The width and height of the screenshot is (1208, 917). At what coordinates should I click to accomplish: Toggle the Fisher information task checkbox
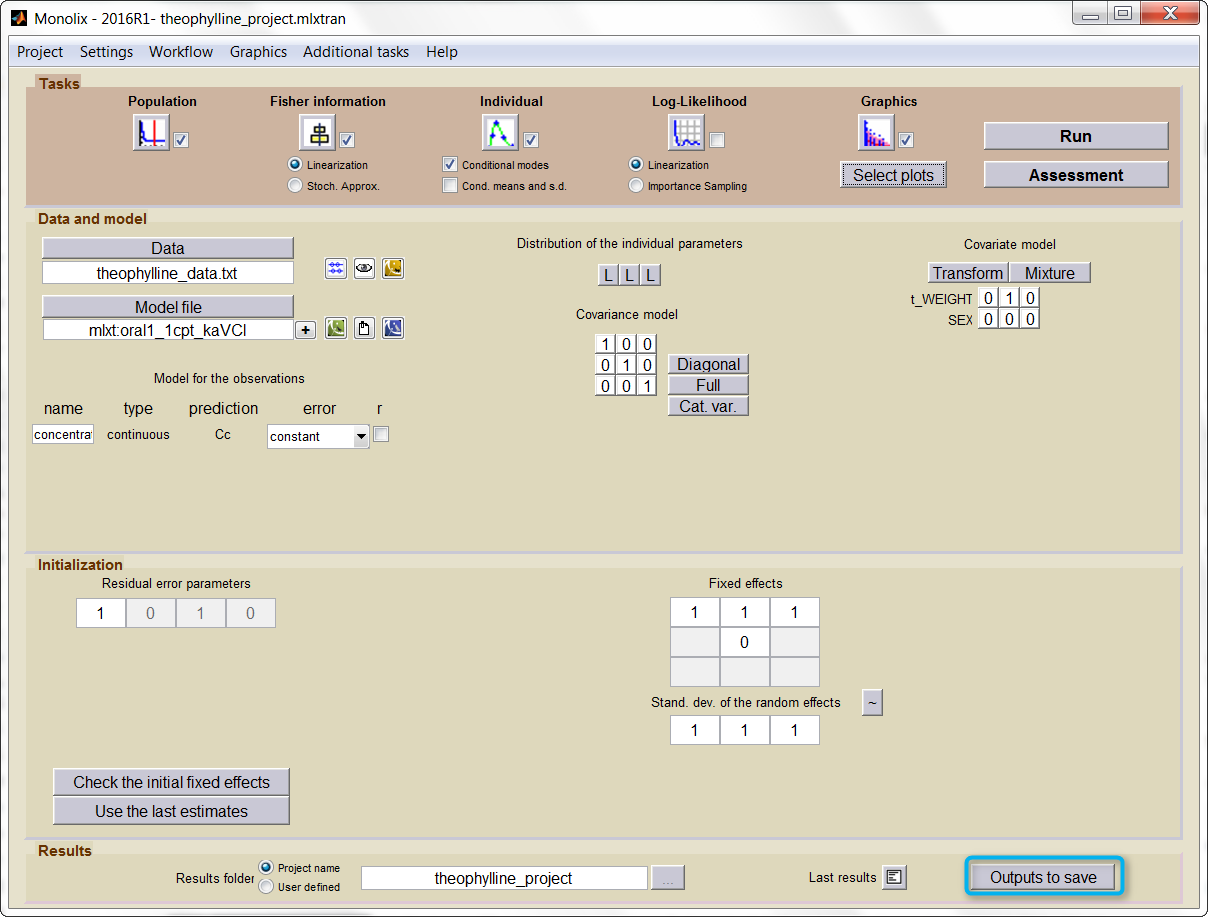[x=347, y=140]
